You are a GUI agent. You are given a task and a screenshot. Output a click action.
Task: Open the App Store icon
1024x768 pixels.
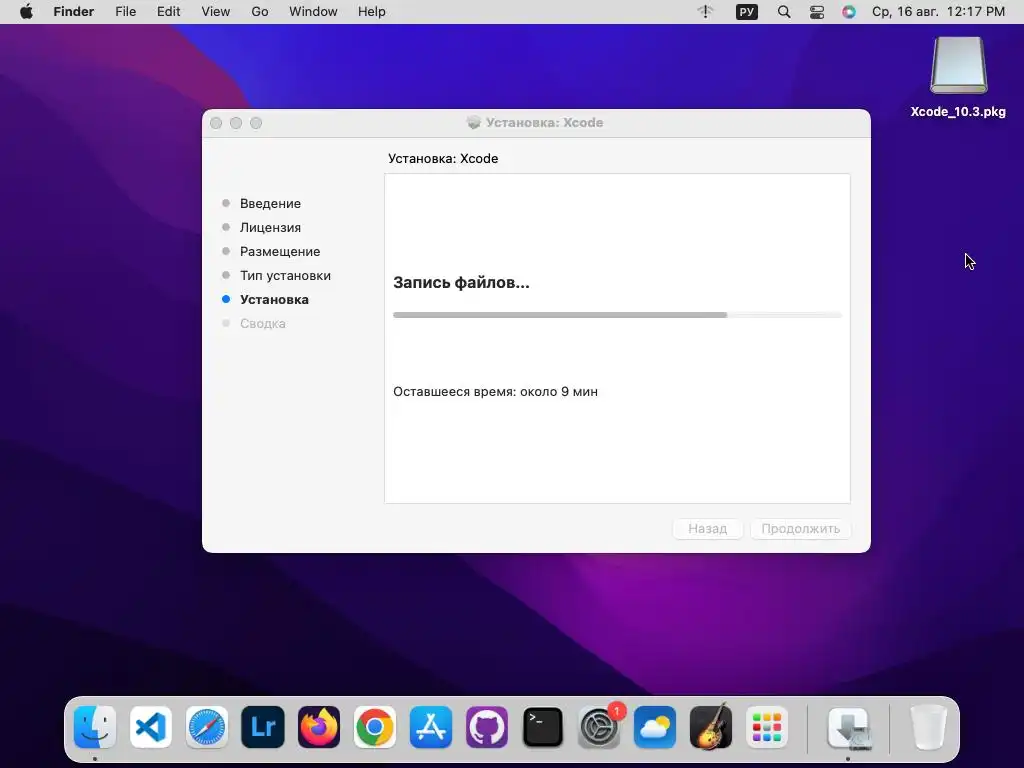(x=431, y=727)
